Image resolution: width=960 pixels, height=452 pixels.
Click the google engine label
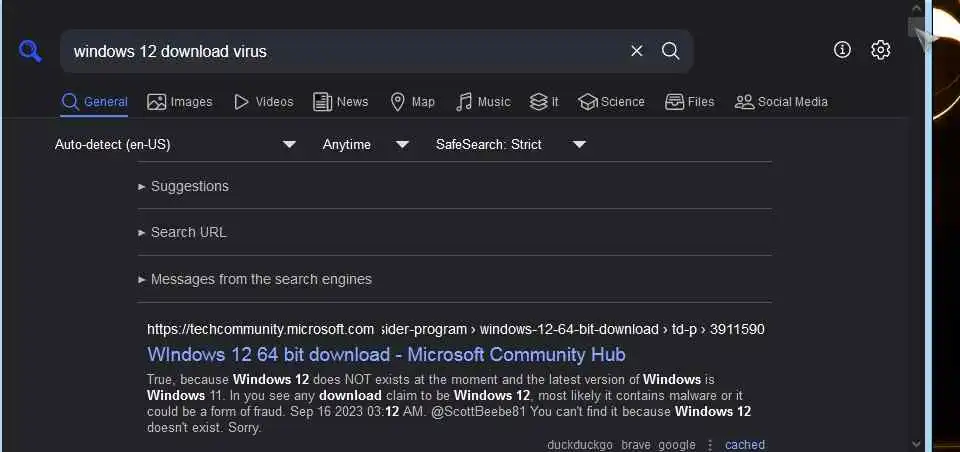tap(677, 445)
